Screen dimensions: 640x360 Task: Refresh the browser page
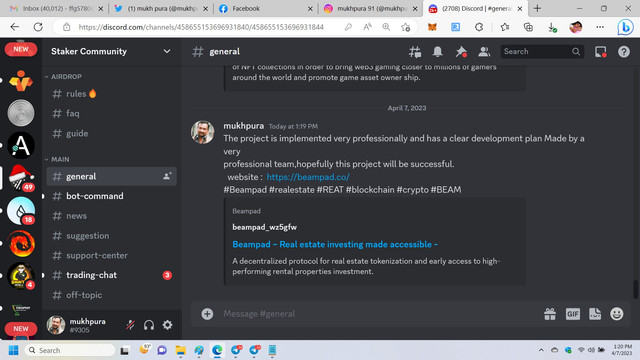[x=38, y=27]
